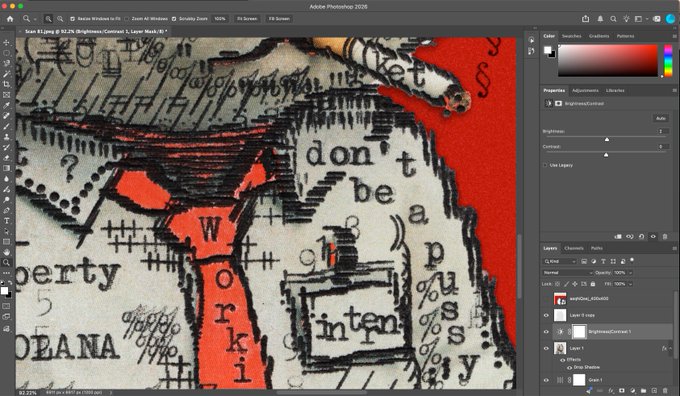Choose Zoom In mode in options bar
Screen dimensions: 680x396
[x=48, y=19]
